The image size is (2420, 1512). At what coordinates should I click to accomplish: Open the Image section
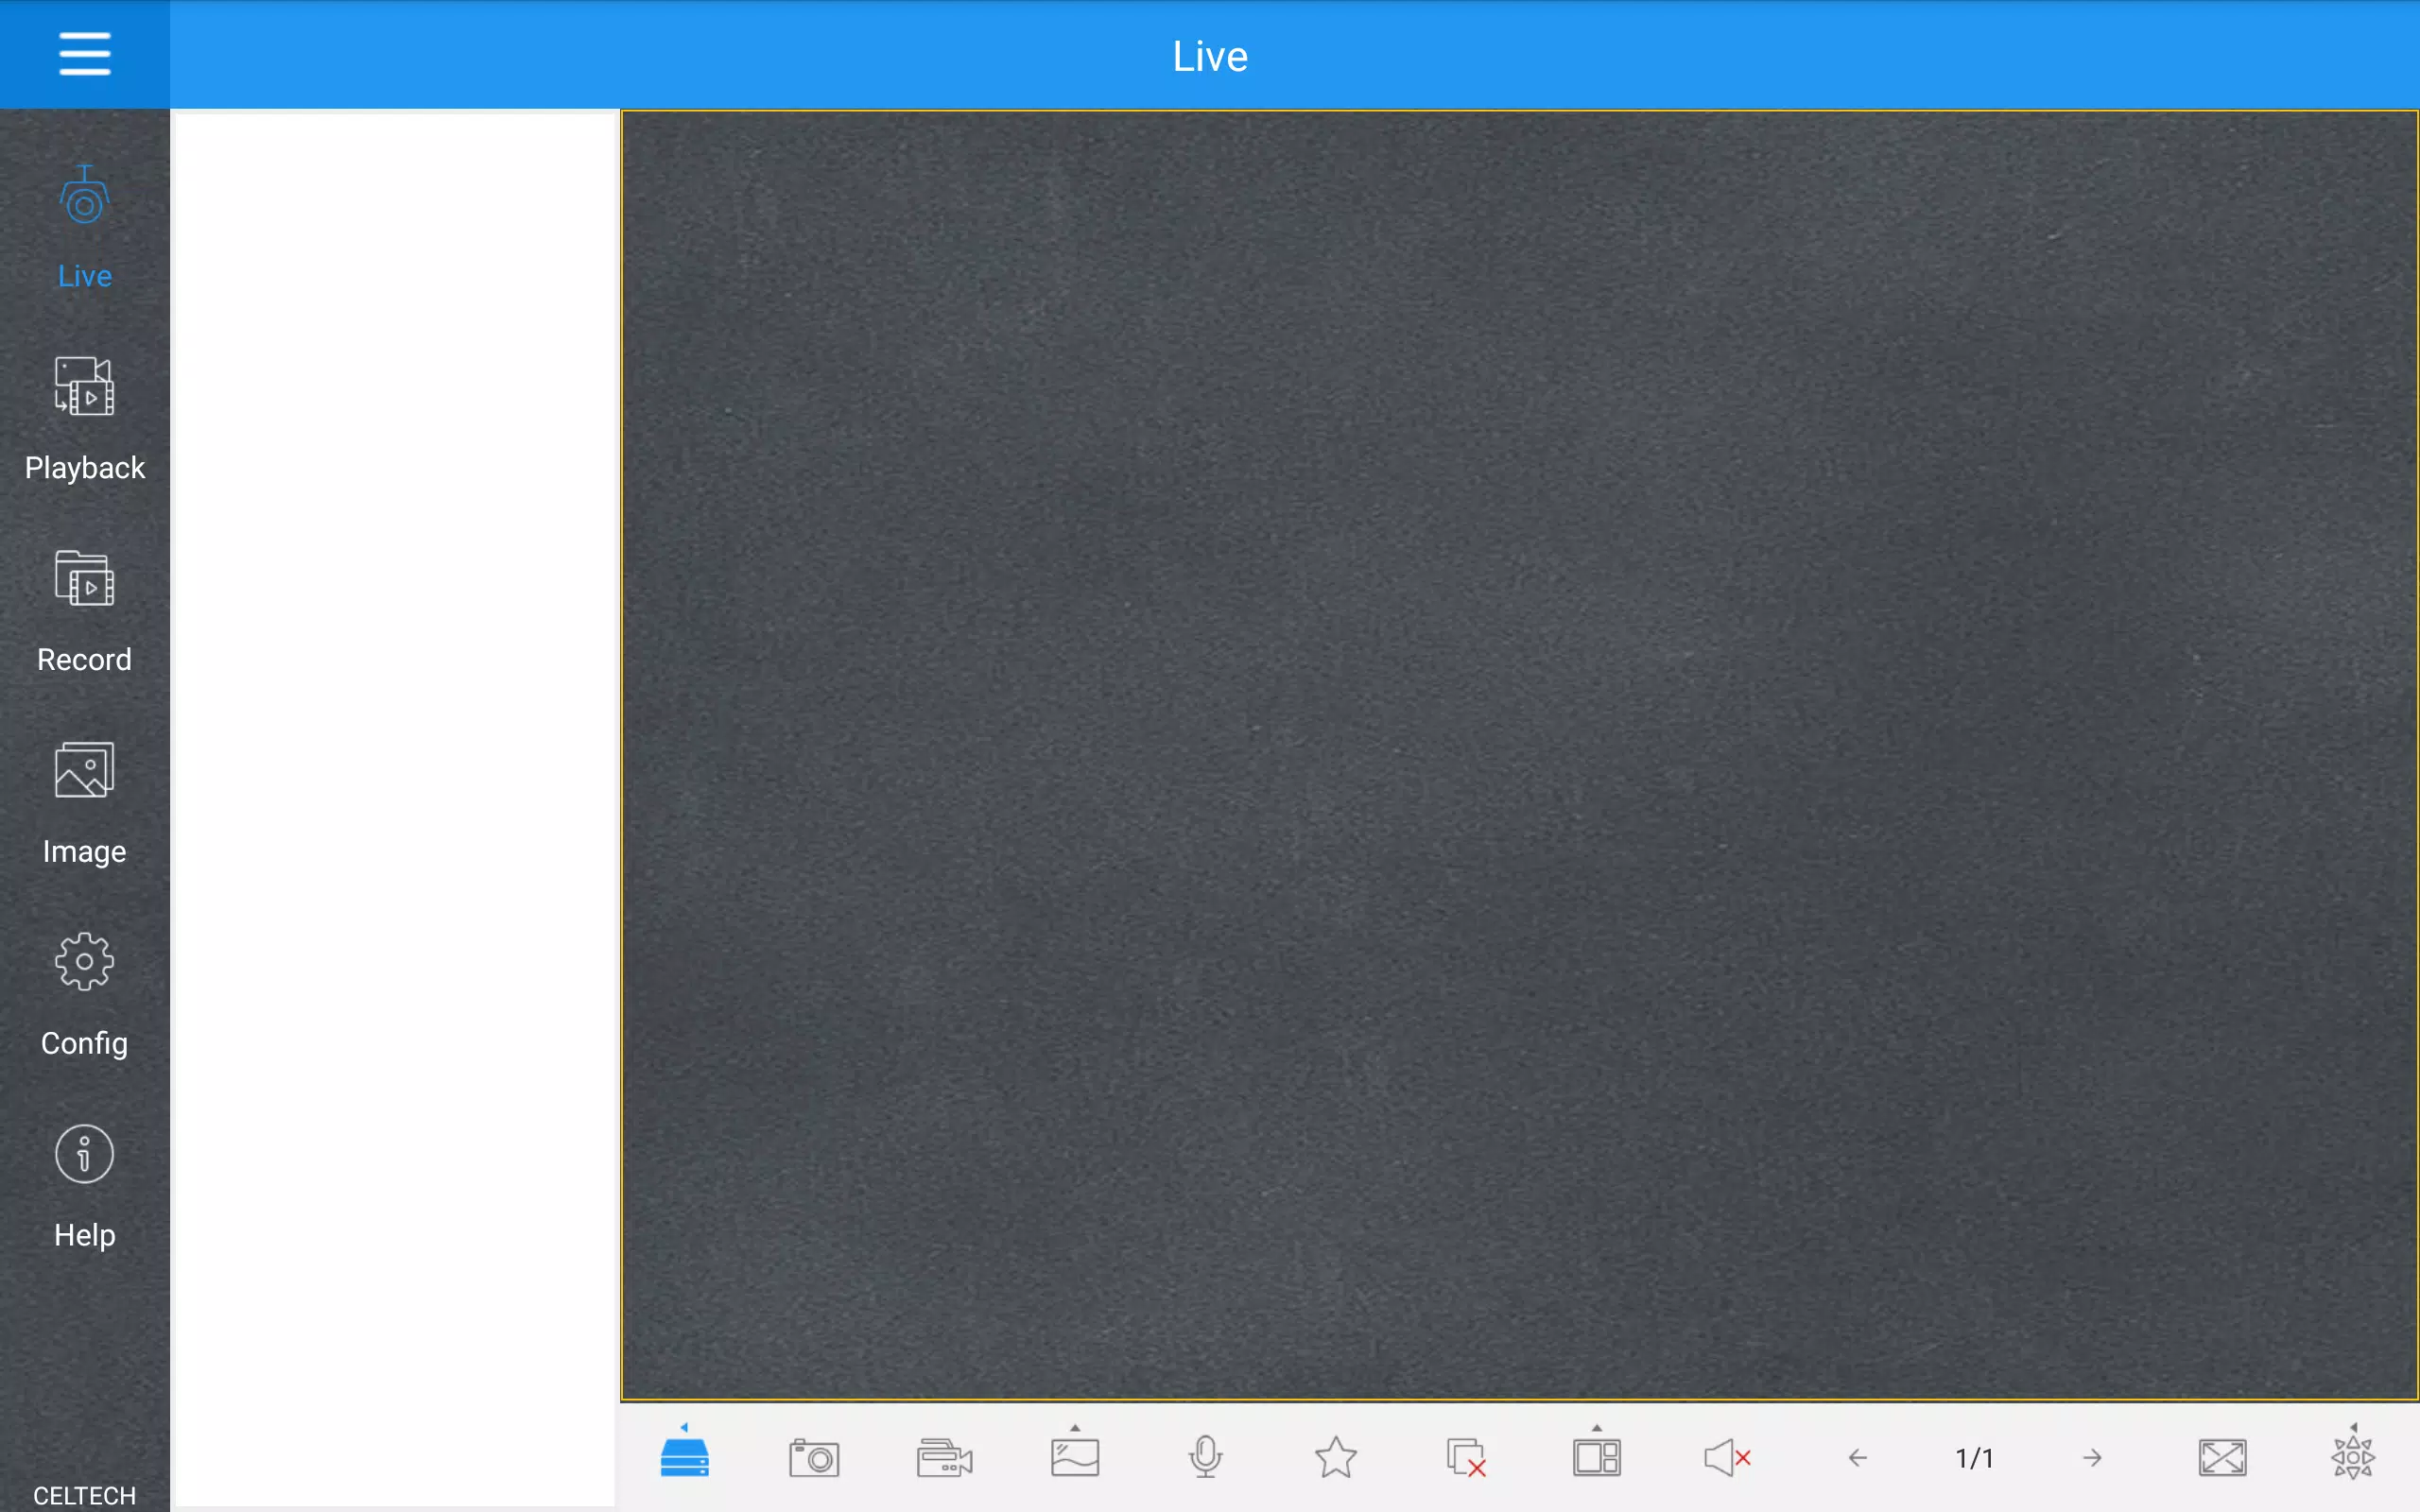tap(84, 803)
